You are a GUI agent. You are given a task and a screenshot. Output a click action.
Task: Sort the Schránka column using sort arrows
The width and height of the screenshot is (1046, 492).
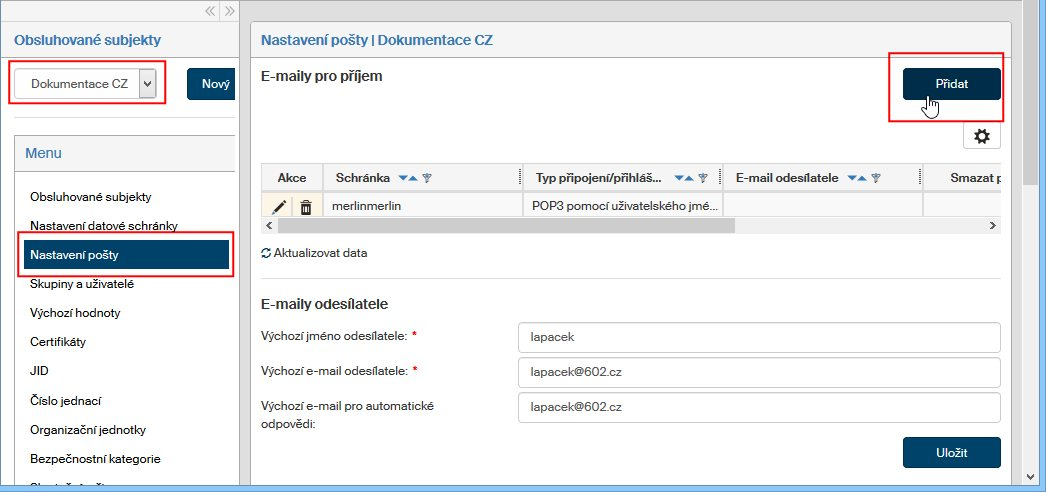click(x=408, y=178)
